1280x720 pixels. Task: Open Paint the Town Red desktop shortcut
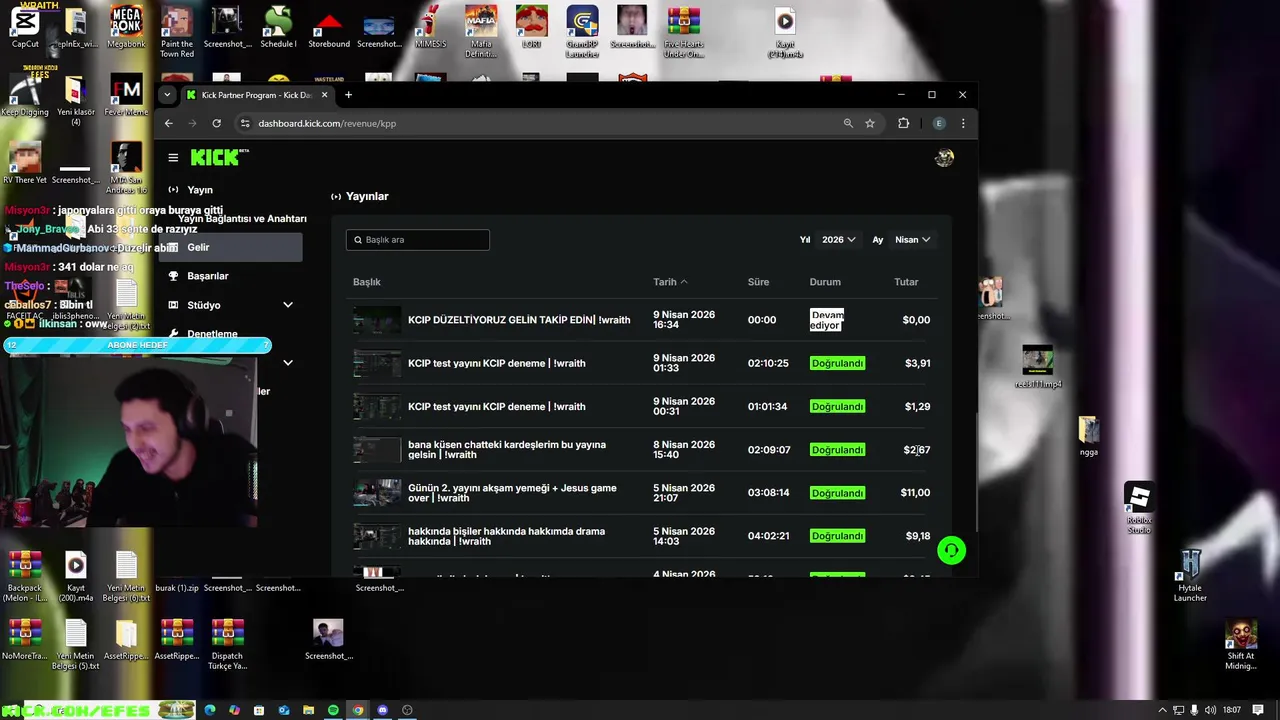[x=177, y=32]
